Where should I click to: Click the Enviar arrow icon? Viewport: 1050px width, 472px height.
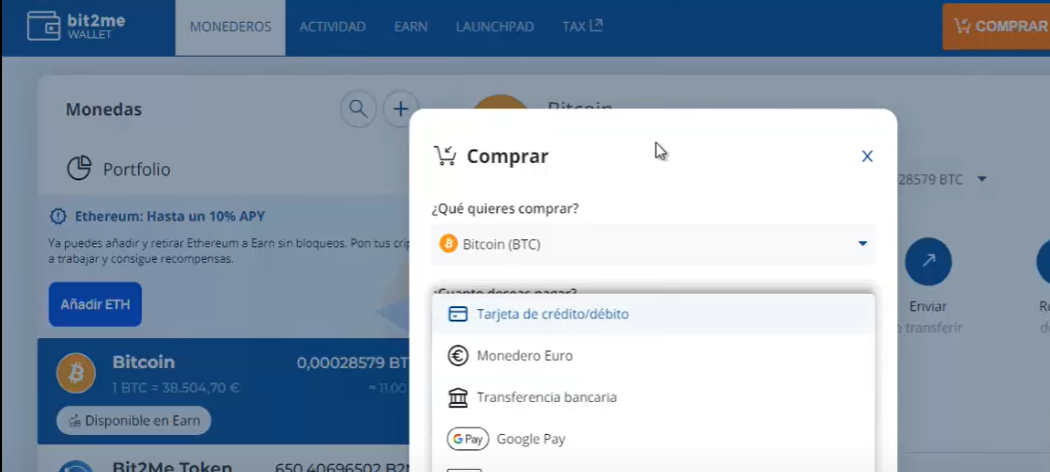[928, 261]
